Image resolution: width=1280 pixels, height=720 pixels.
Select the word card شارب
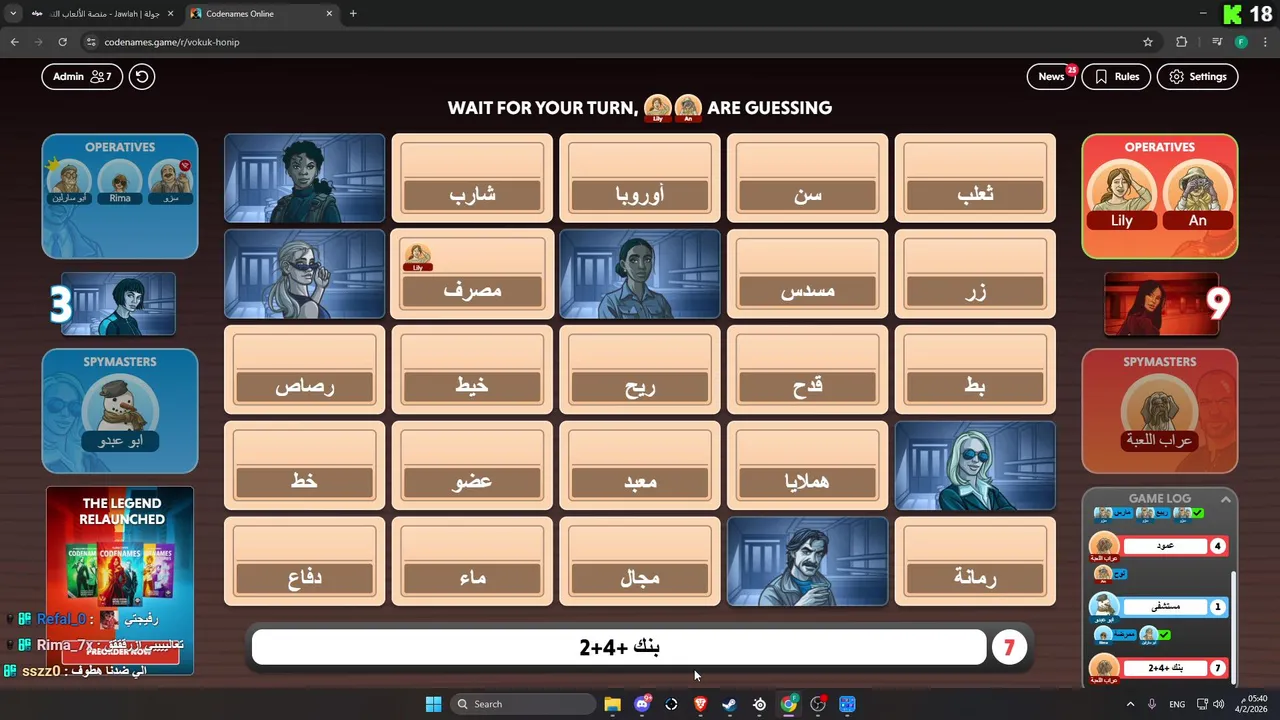(472, 178)
